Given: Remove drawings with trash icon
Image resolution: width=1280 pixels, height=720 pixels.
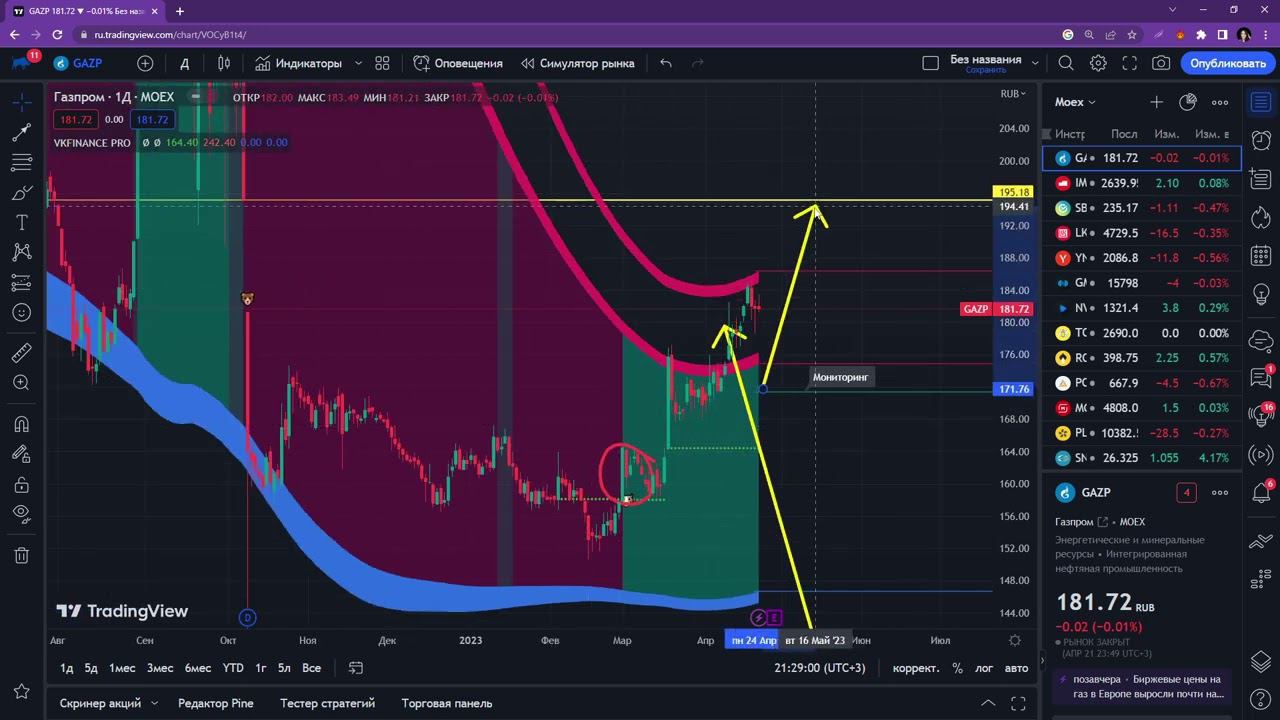Looking at the screenshot, I should point(22,556).
